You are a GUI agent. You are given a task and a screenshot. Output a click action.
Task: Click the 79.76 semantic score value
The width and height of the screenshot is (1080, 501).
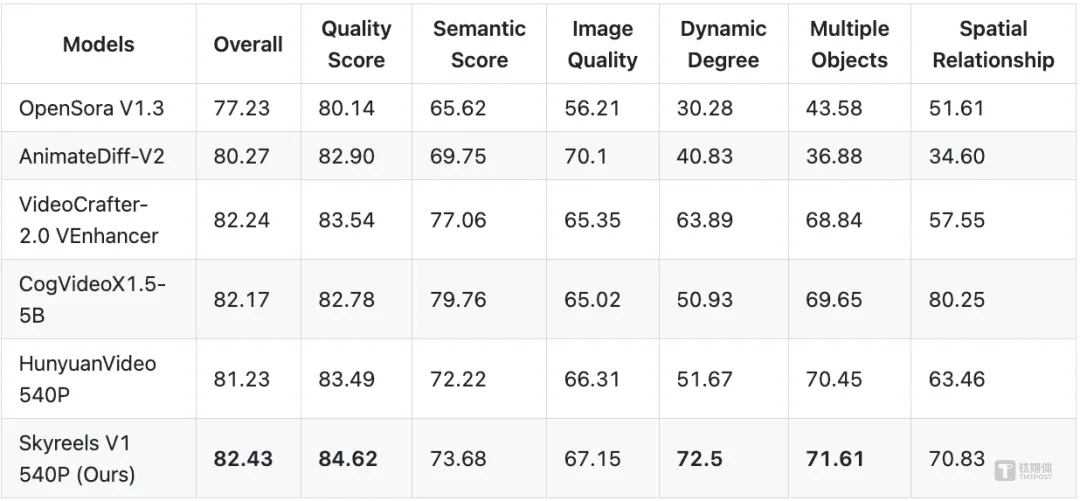pyautogui.click(x=459, y=299)
